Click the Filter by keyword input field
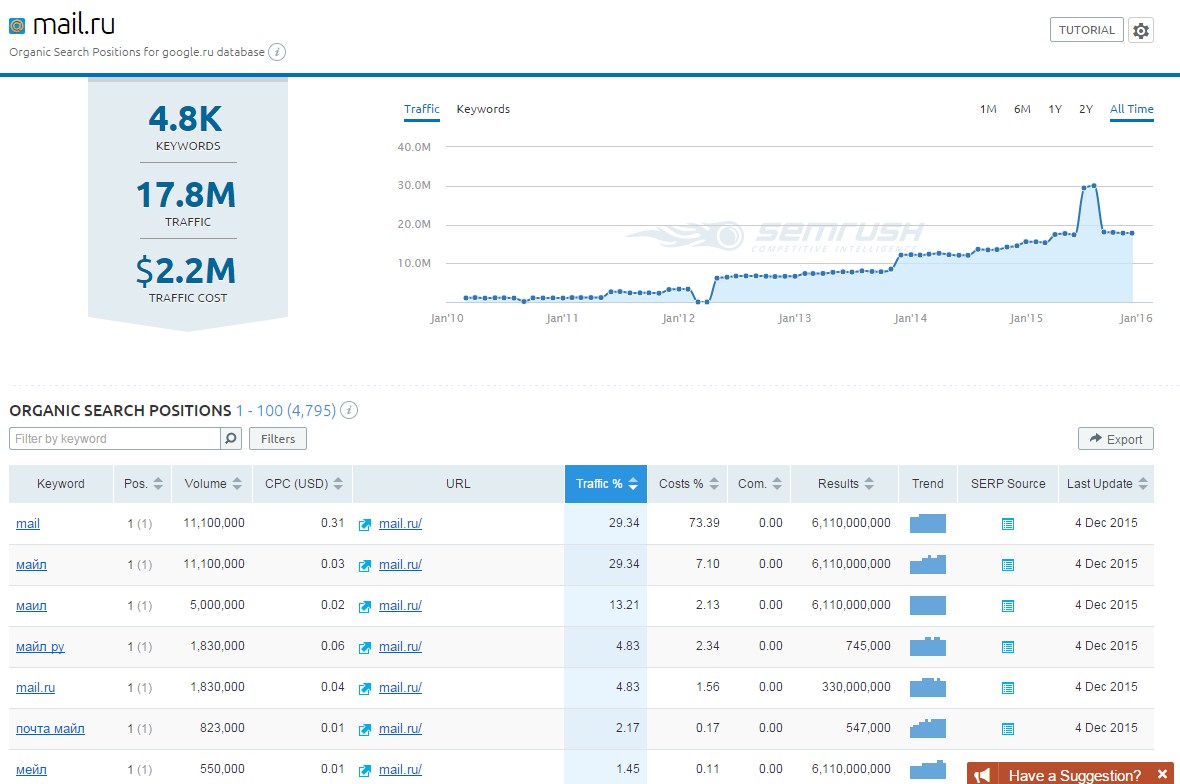Viewport: 1180px width, 784px height. tap(114, 439)
